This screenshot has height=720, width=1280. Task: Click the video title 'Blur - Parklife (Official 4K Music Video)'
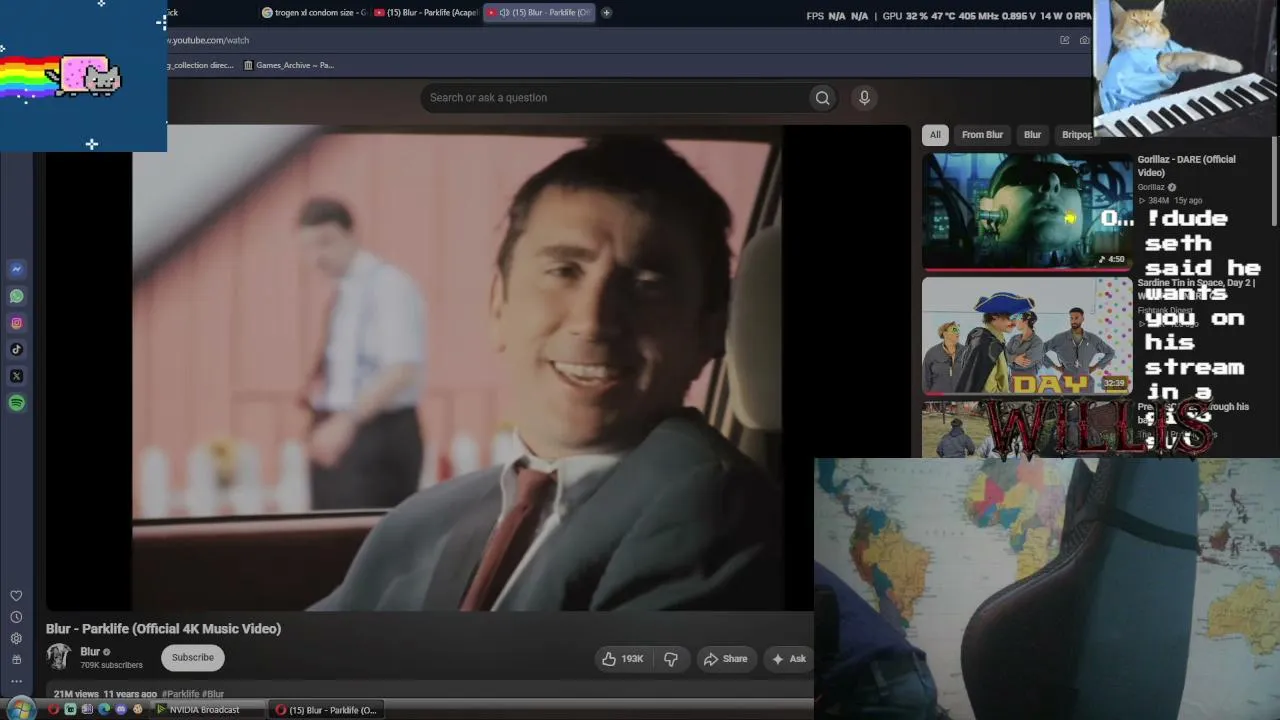(x=164, y=629)
